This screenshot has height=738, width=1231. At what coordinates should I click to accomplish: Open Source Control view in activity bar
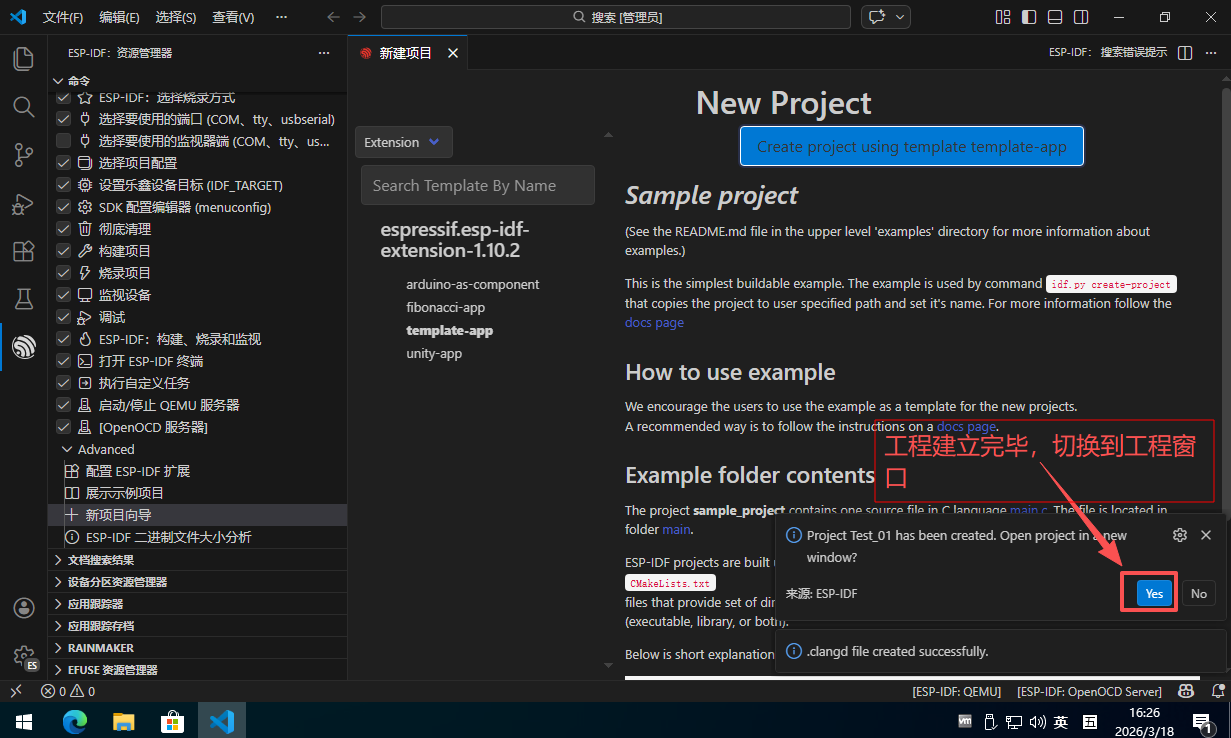click(23, 154)
